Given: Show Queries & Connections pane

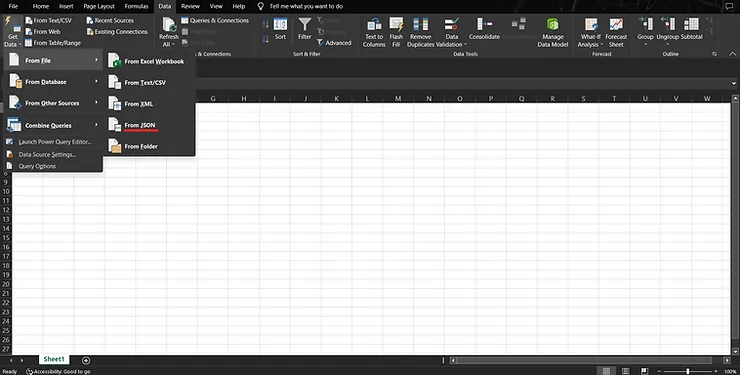Looking at the screenshot, I should pyautogui.click(x=215, y=20).
